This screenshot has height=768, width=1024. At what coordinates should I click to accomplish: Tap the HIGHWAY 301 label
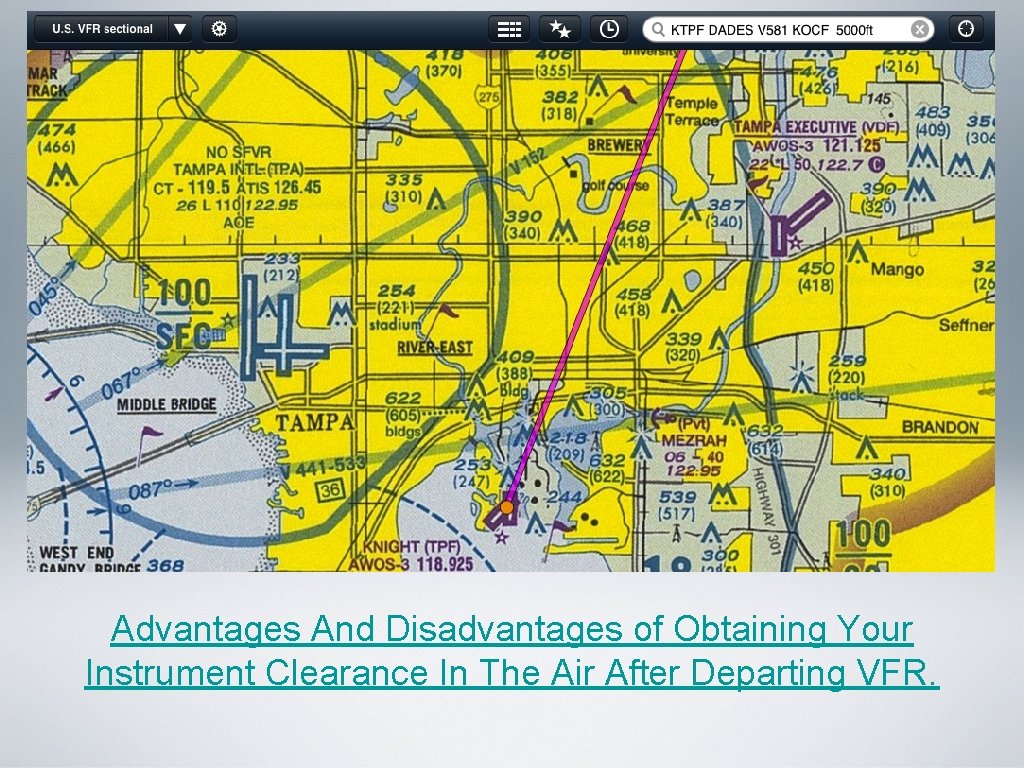tap(767, 512)
